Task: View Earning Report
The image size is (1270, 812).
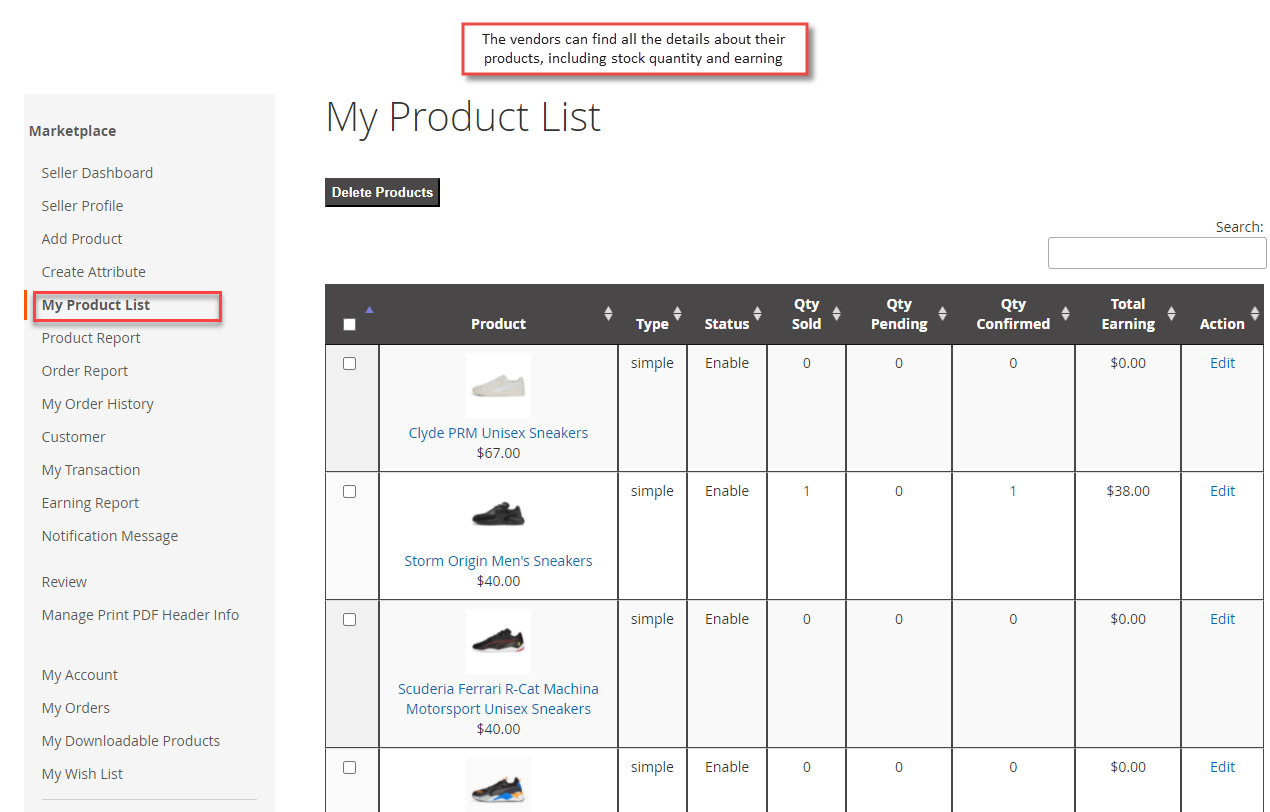Action: pyautogui.click(x=90, y=503)
